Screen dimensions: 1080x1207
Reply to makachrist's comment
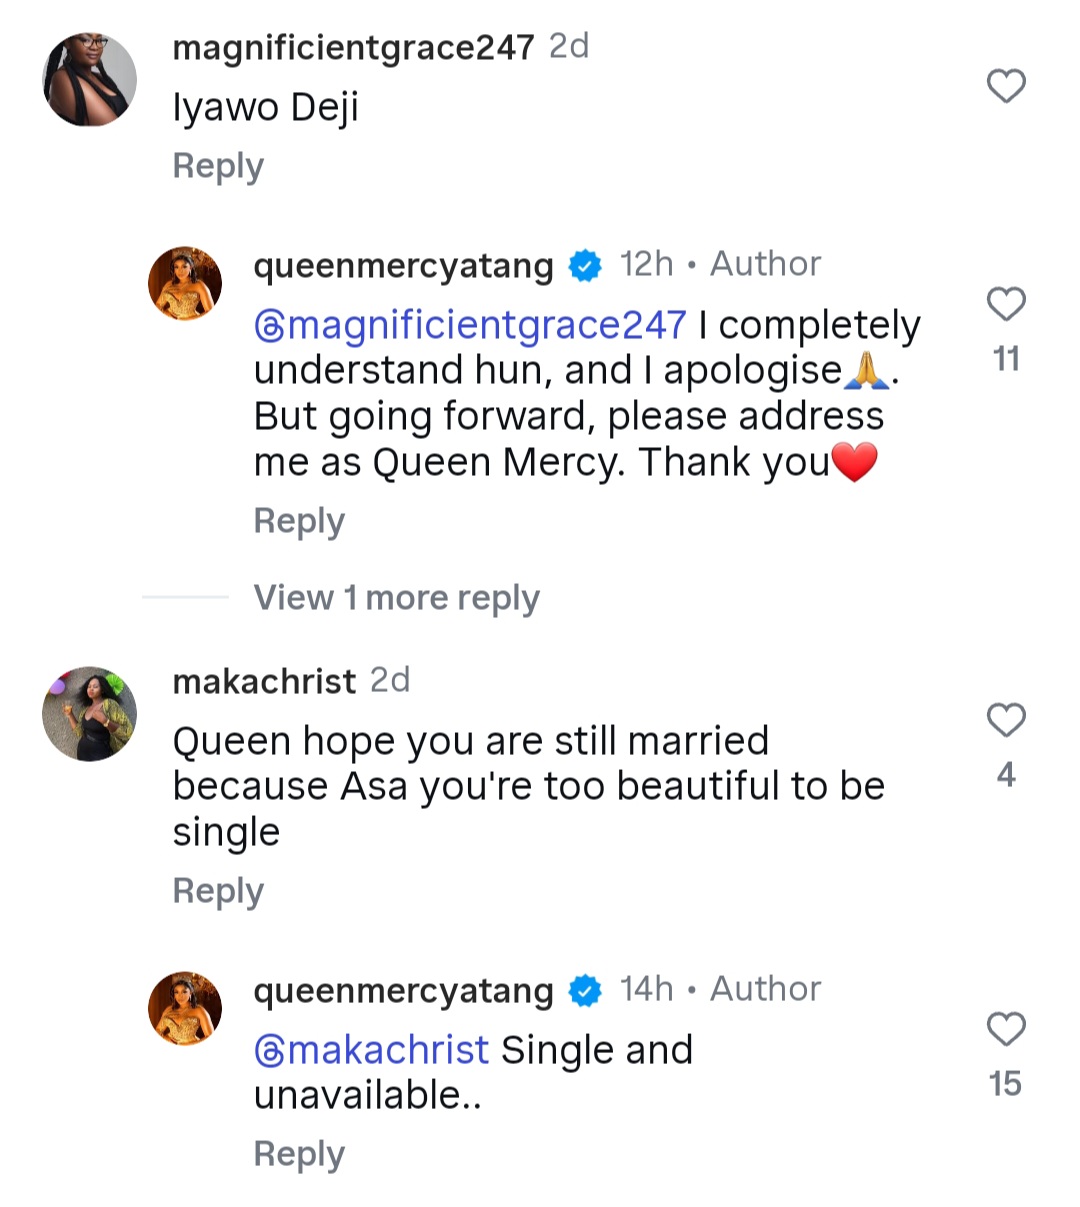[218, 891]
